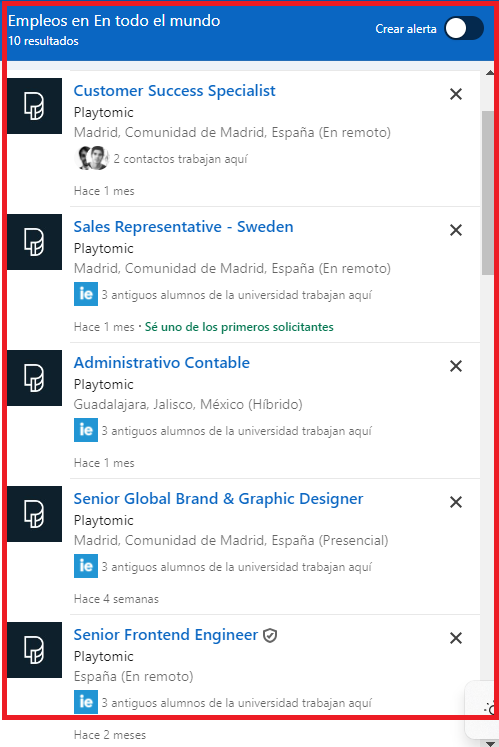
Task: Click the IE university logo under Sales Representative
Action: 86,294
